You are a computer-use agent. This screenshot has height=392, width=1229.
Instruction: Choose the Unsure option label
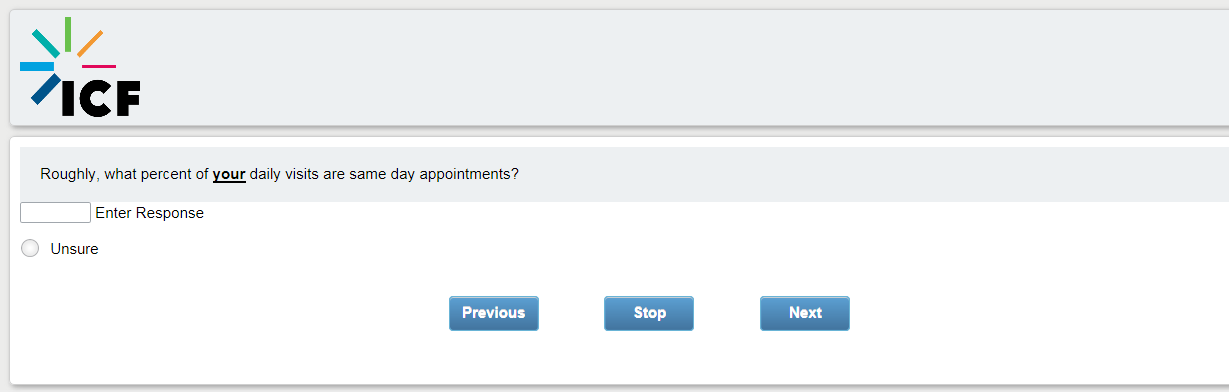click(x=74, y=249)
